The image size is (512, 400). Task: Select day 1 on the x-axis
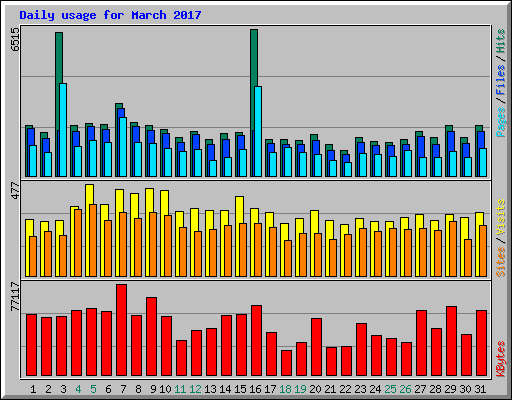tap(33, 389)
